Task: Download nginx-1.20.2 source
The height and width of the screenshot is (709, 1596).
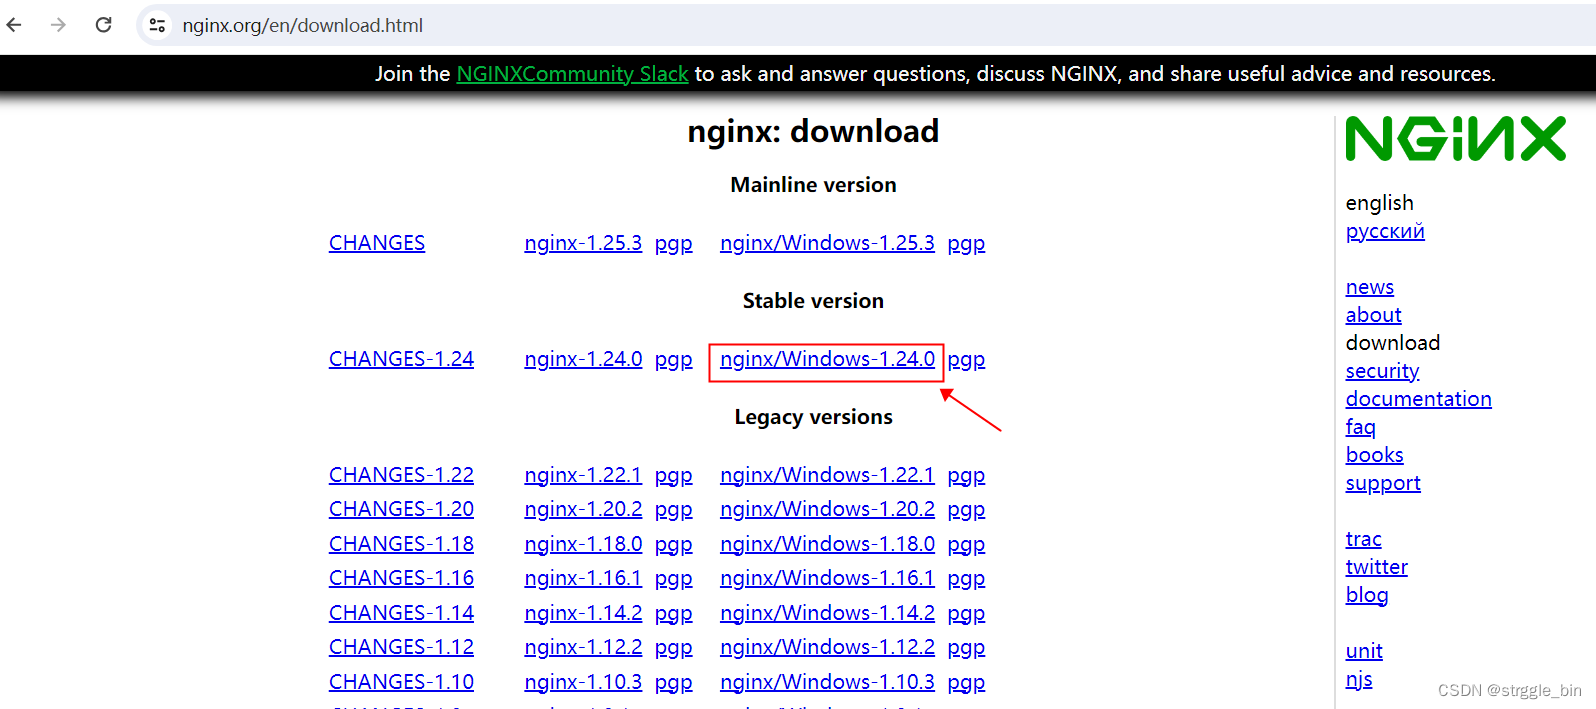Action: click(x=583, y=509)
